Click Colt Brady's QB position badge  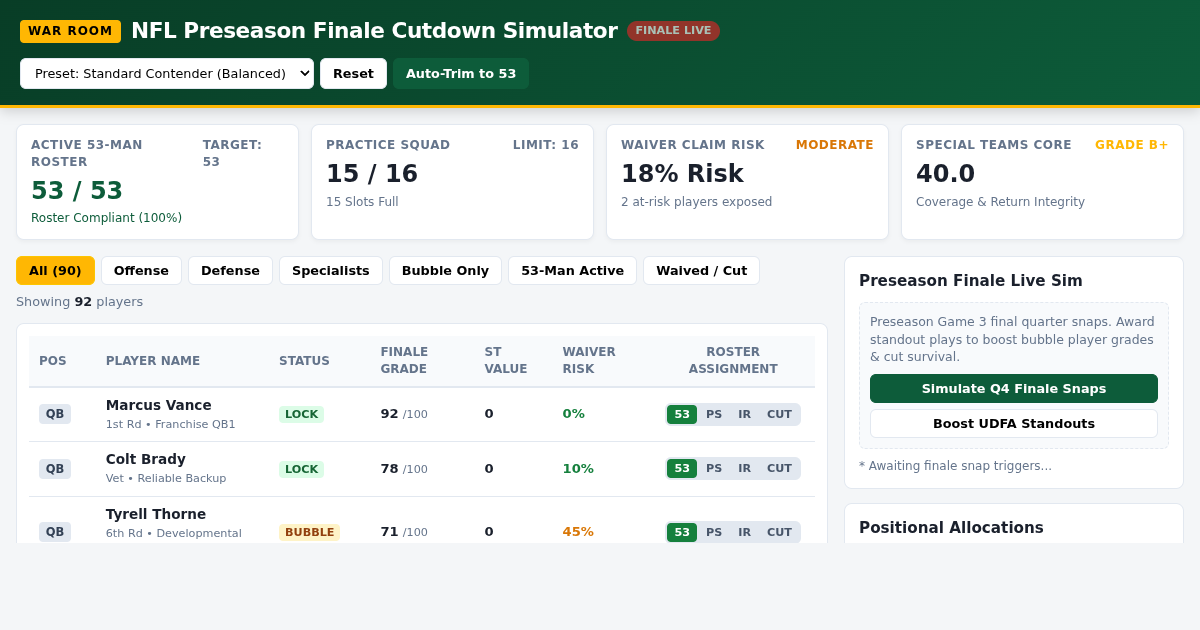(55, 469)
